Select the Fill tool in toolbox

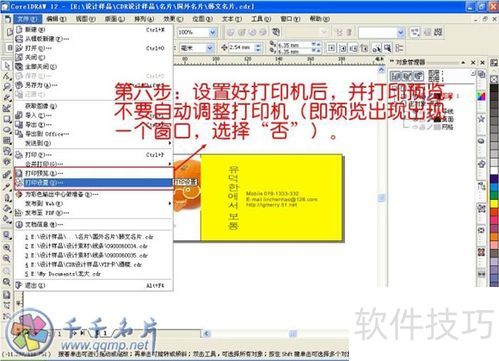(x=7, y=208)
